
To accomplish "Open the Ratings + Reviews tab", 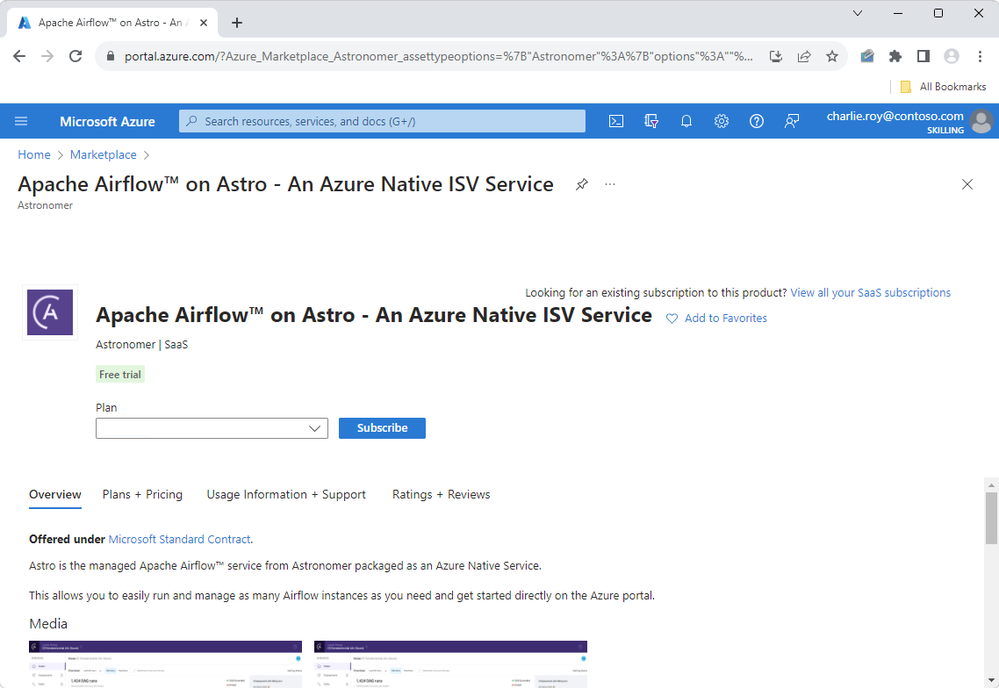I will click(x=441, y=494).
